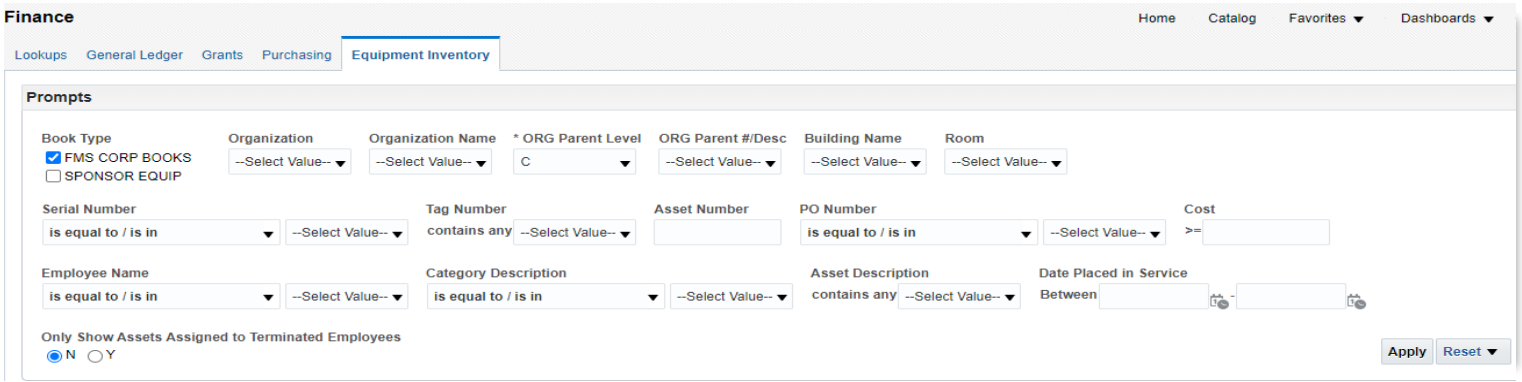1522x382 pixels.
Task: Open the Organization Name dropdown
Action: 430,162
